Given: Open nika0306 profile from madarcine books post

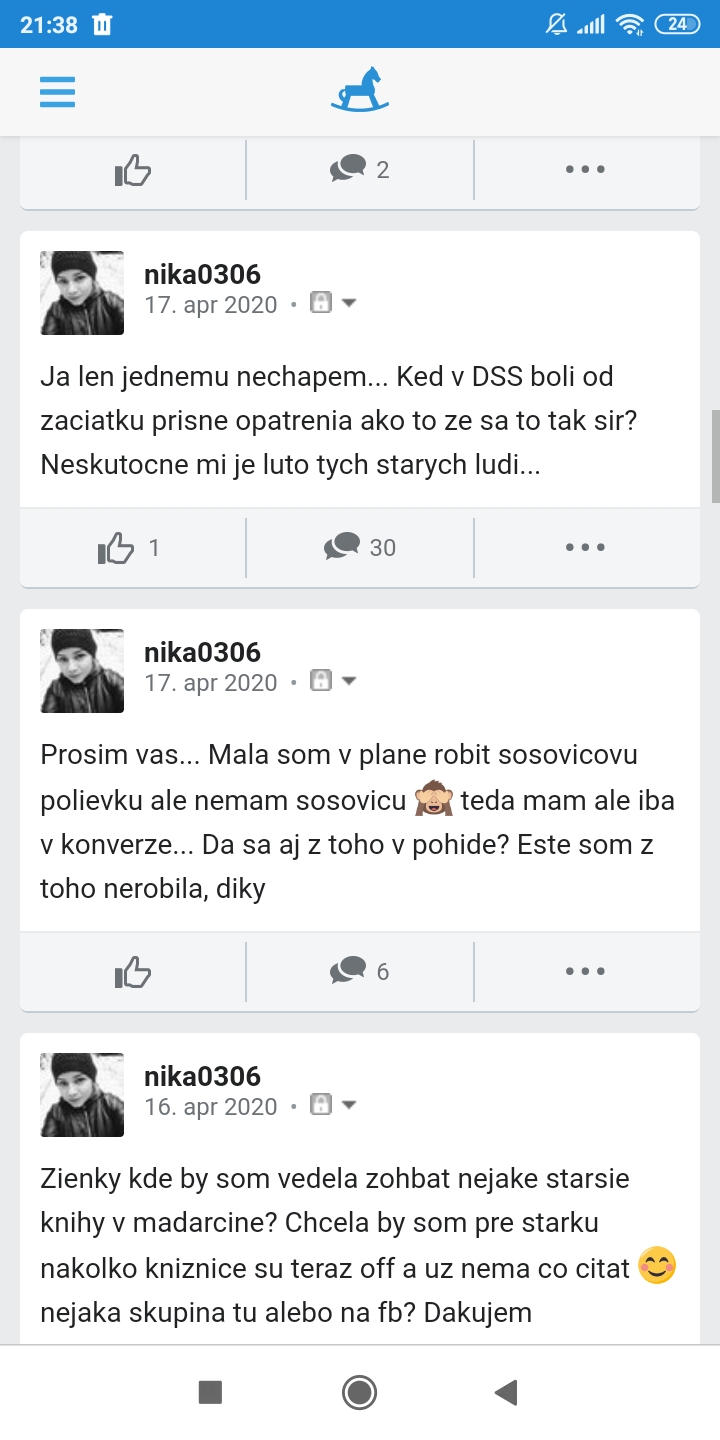Looking at the screenshot, I should coord(202,1076).
